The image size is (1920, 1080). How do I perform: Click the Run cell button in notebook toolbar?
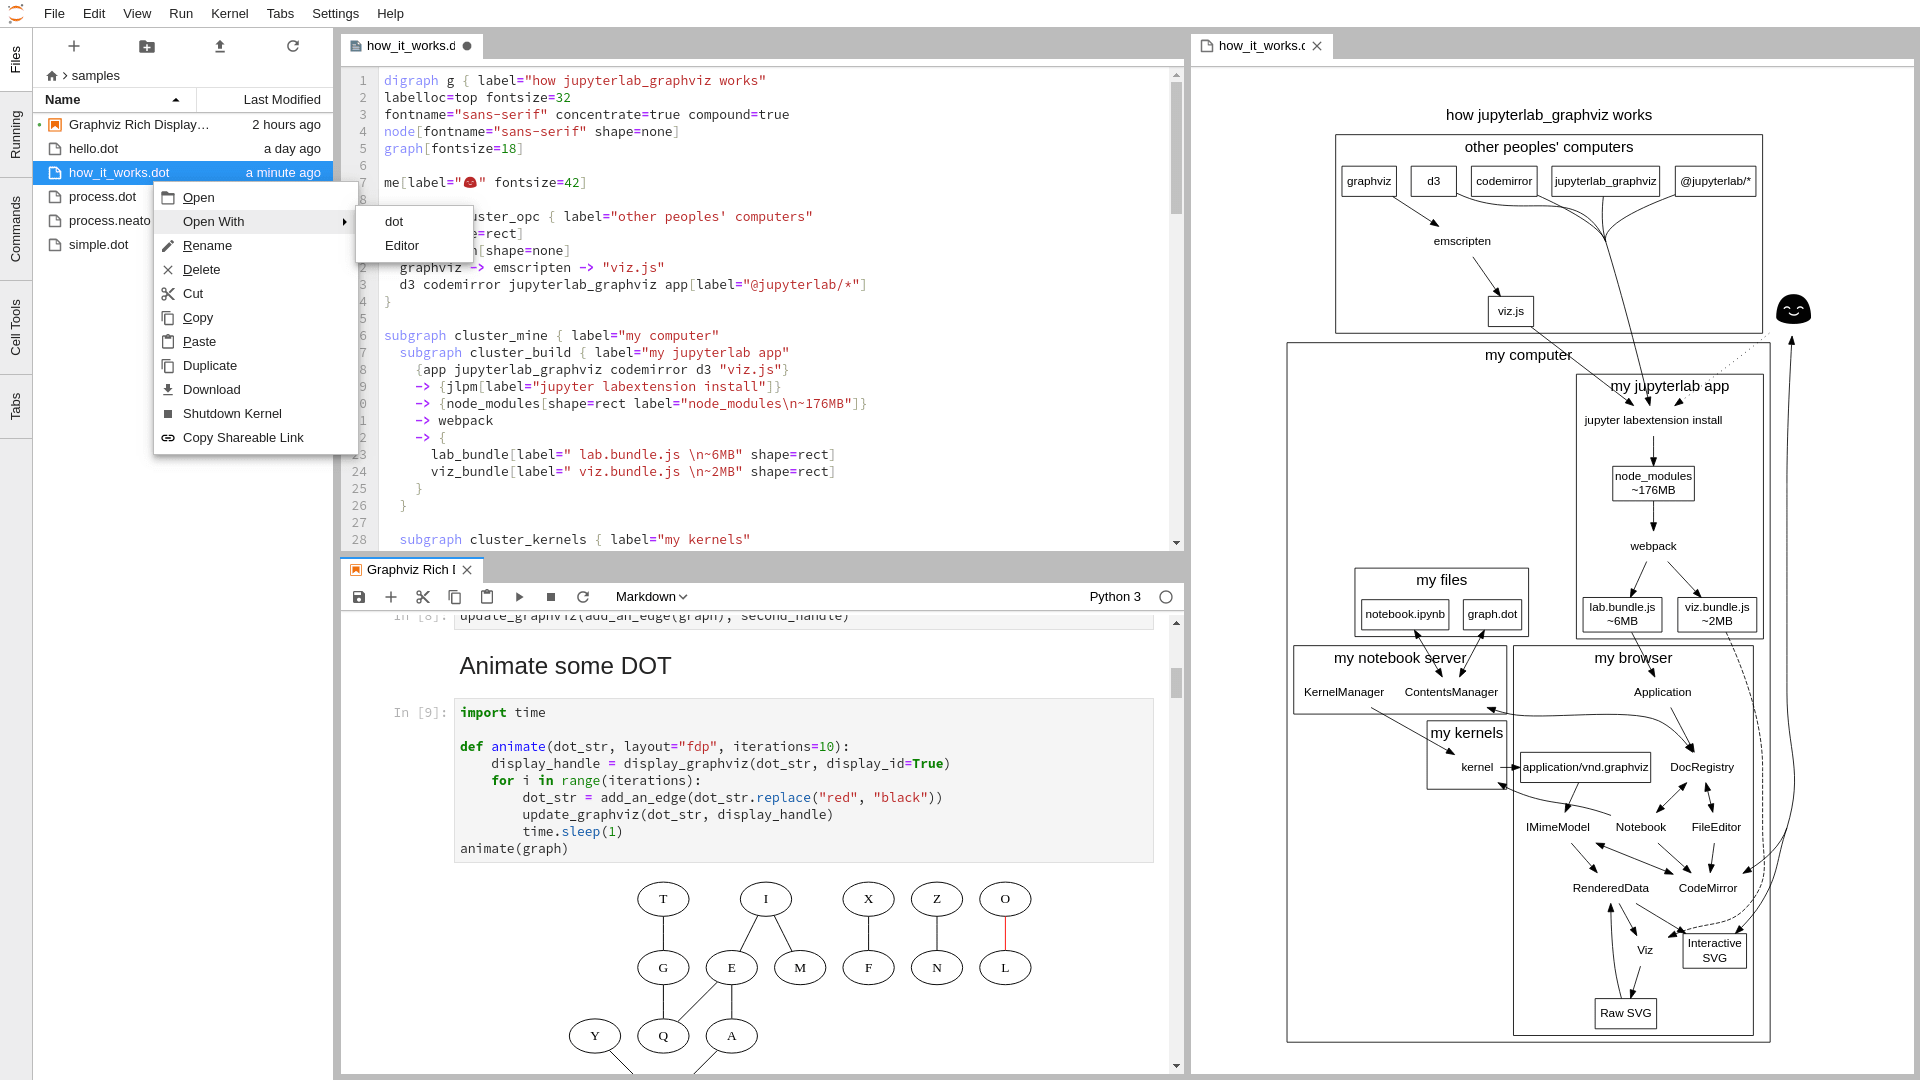pos(518,596)
